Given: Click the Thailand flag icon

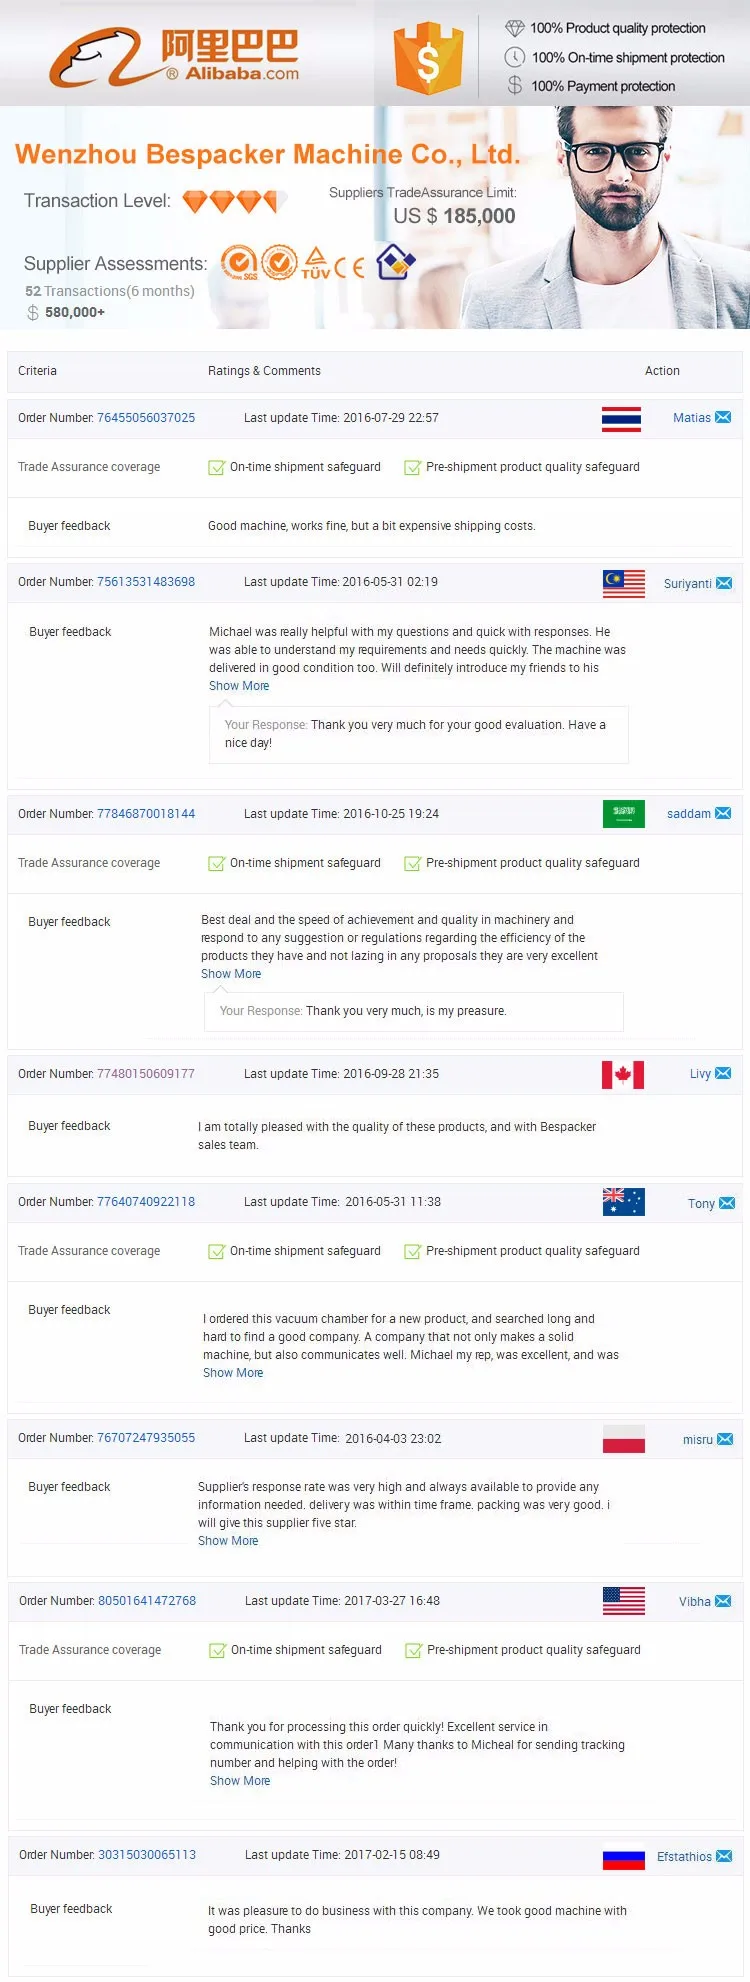Looking at the screenshot, I should coord(621,419).
